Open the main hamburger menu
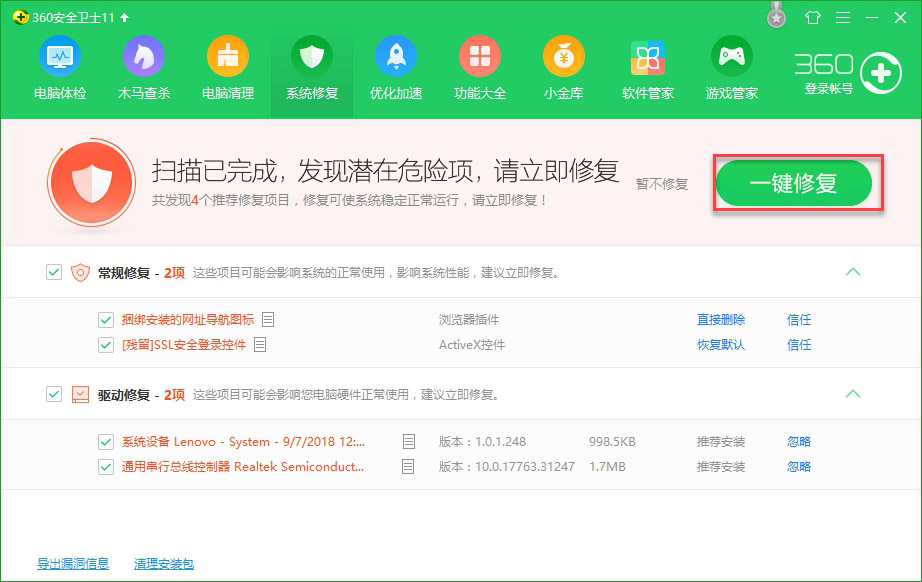 tap(843, 18)
